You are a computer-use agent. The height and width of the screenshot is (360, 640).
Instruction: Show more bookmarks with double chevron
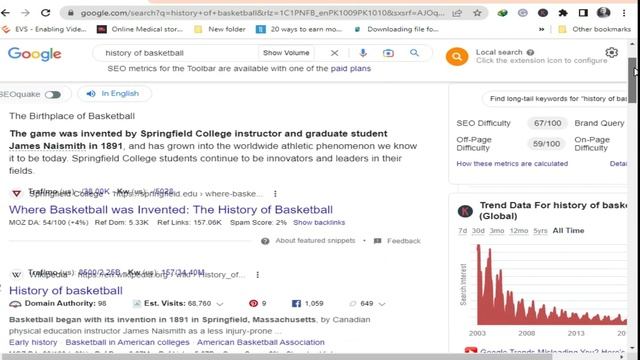(x=542, y=29)
